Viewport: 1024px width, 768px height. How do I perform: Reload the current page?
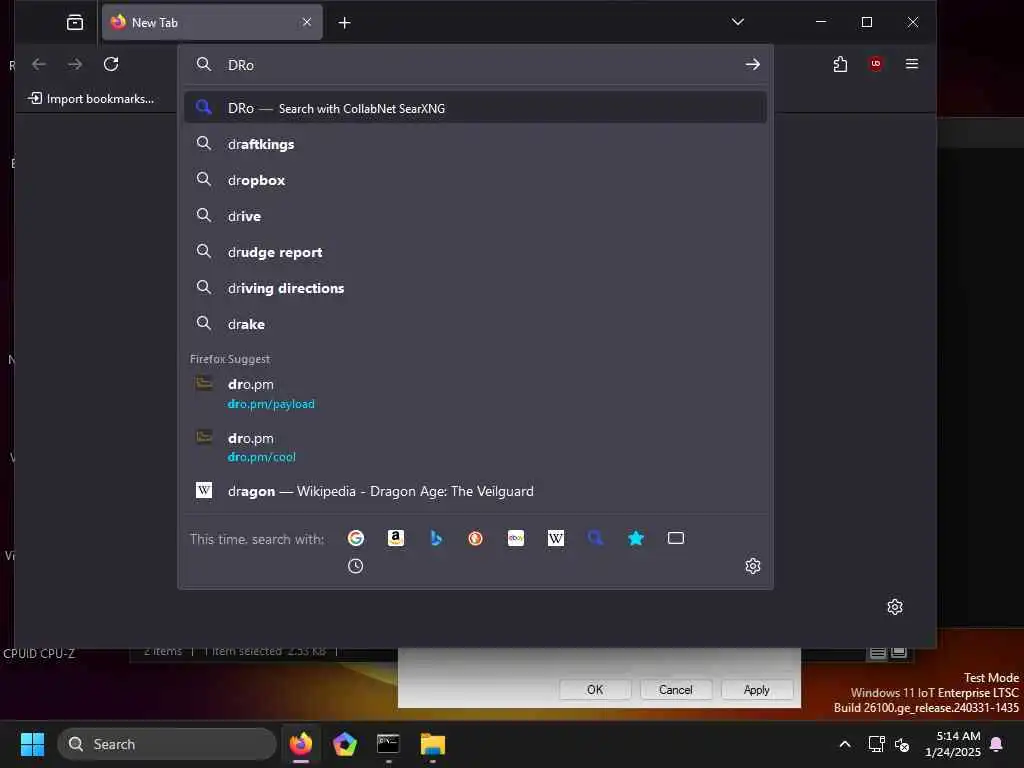(111, 64)
